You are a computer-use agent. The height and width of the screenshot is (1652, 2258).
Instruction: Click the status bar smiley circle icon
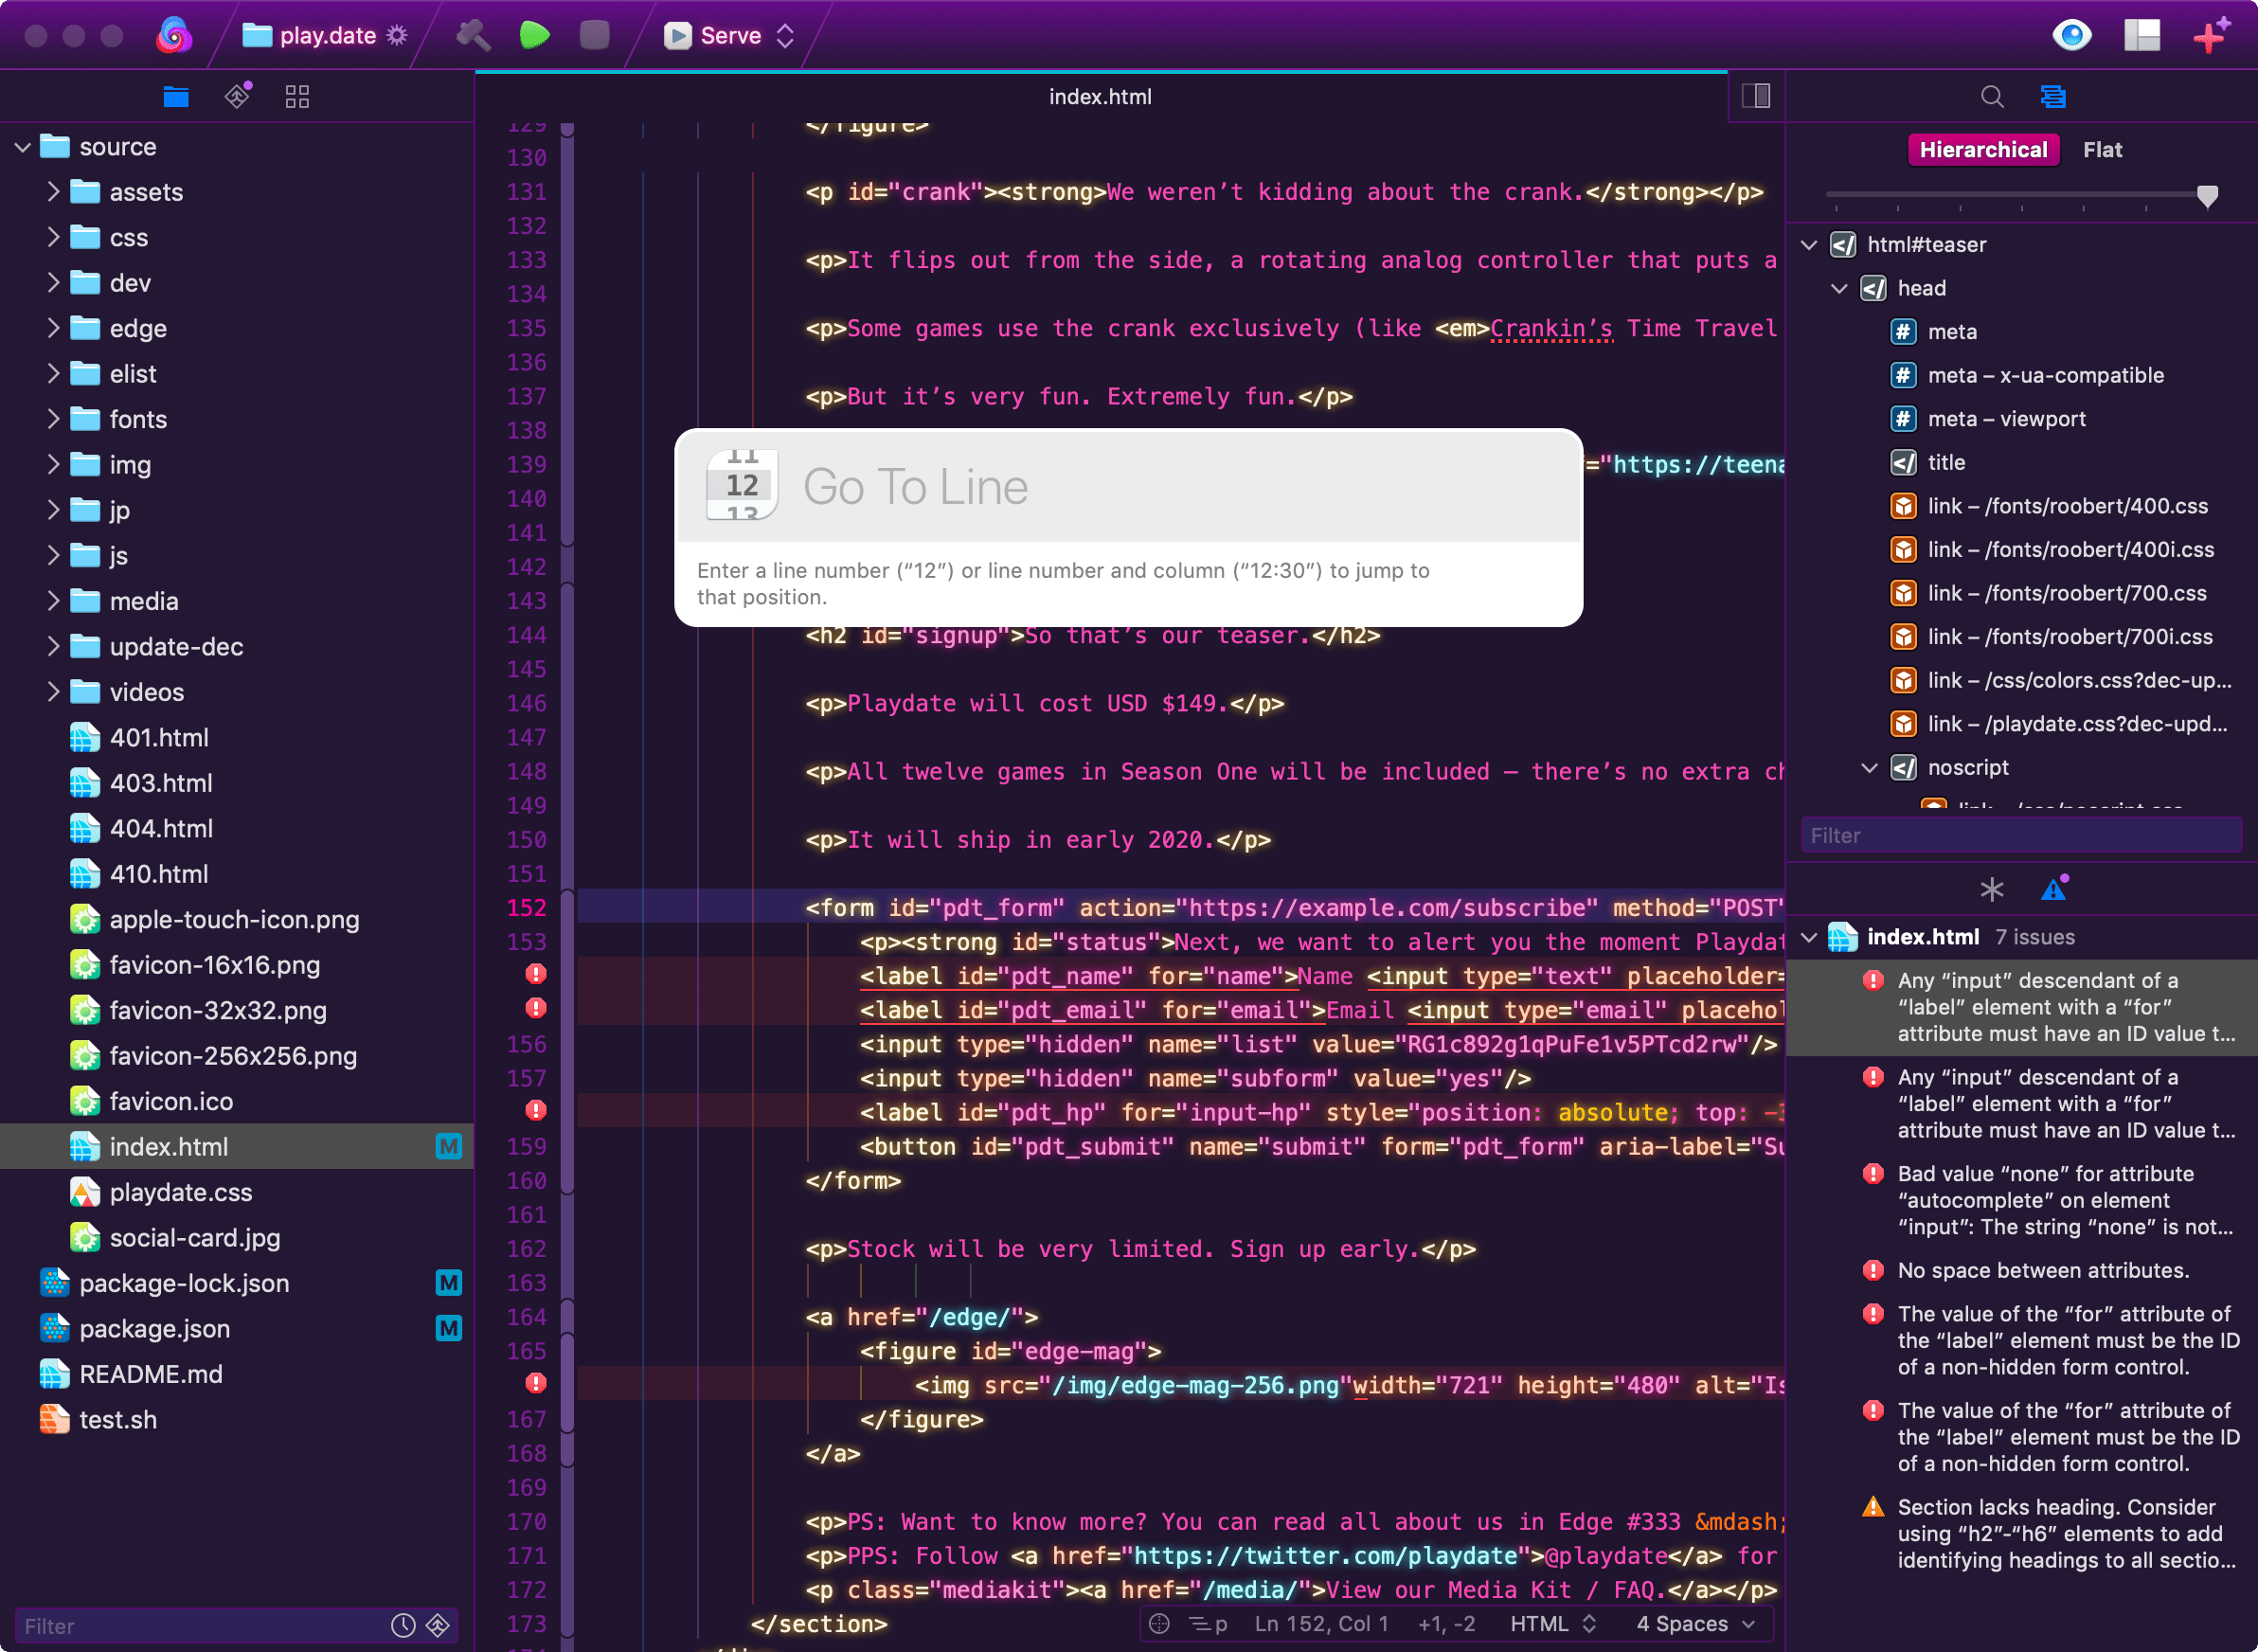[1159, 1624]
